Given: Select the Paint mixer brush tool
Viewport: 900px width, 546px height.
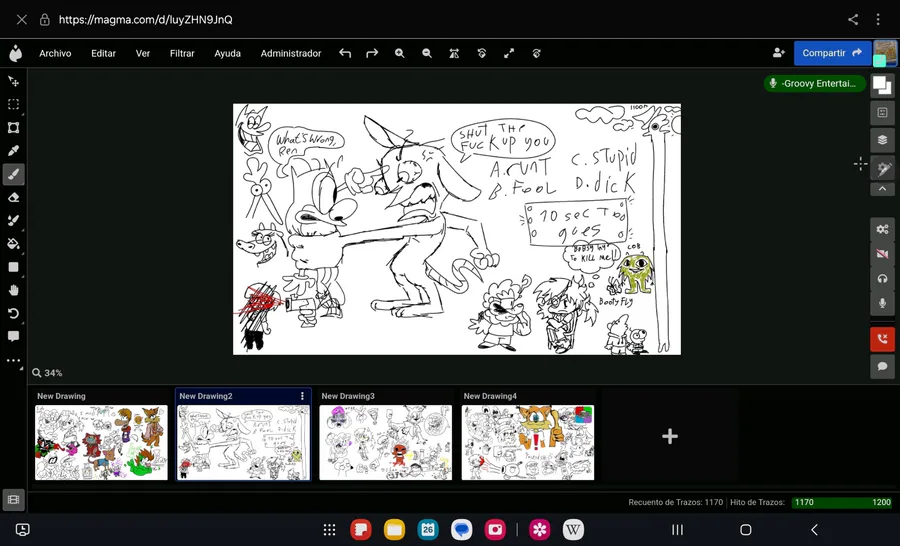Looking at the screenshot, I should pos(13,220).
